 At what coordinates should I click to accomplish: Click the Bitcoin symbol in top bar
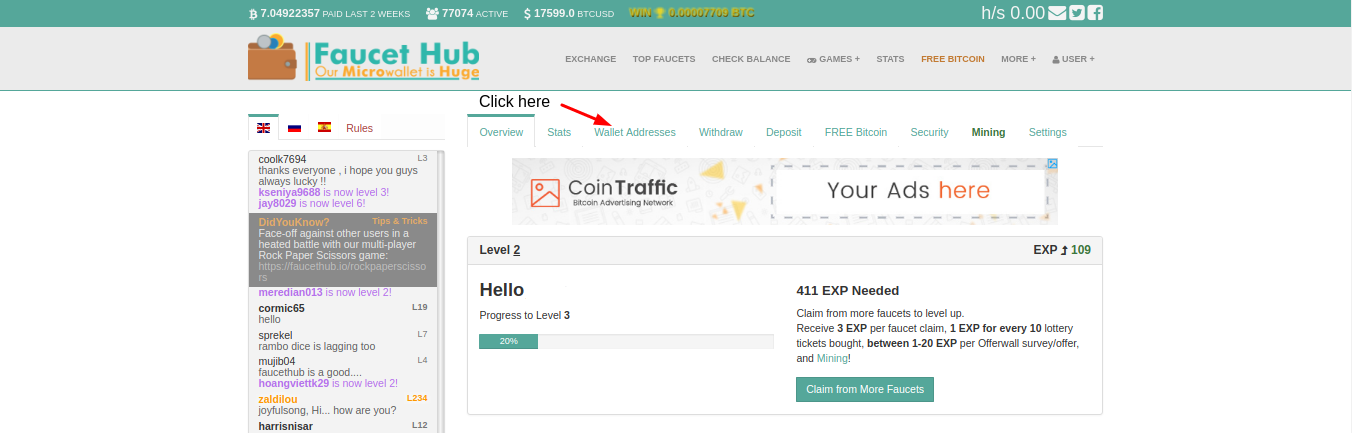pos(253,14)
